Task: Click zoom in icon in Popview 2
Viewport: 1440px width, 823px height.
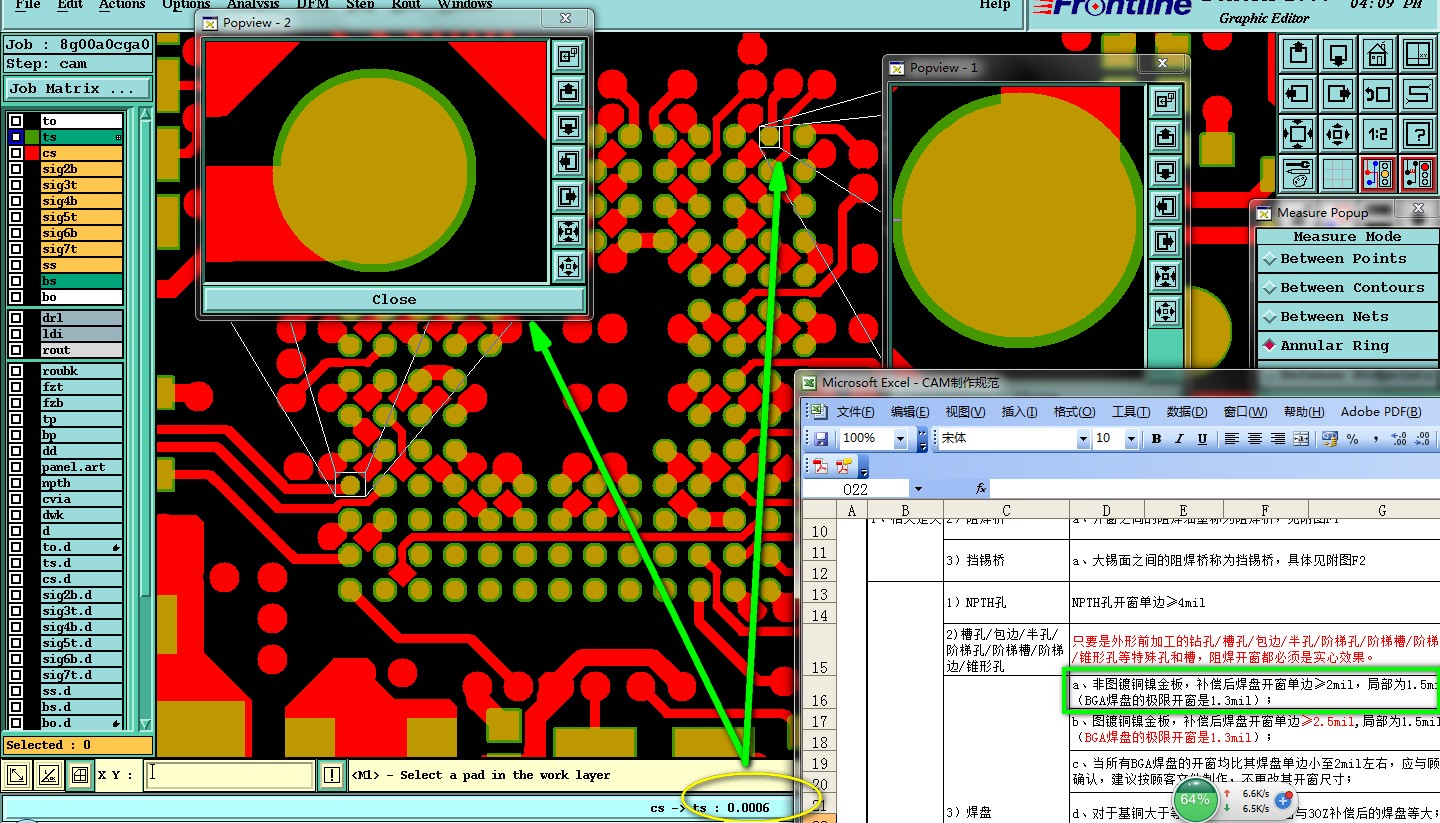Action: click(568, 231)
